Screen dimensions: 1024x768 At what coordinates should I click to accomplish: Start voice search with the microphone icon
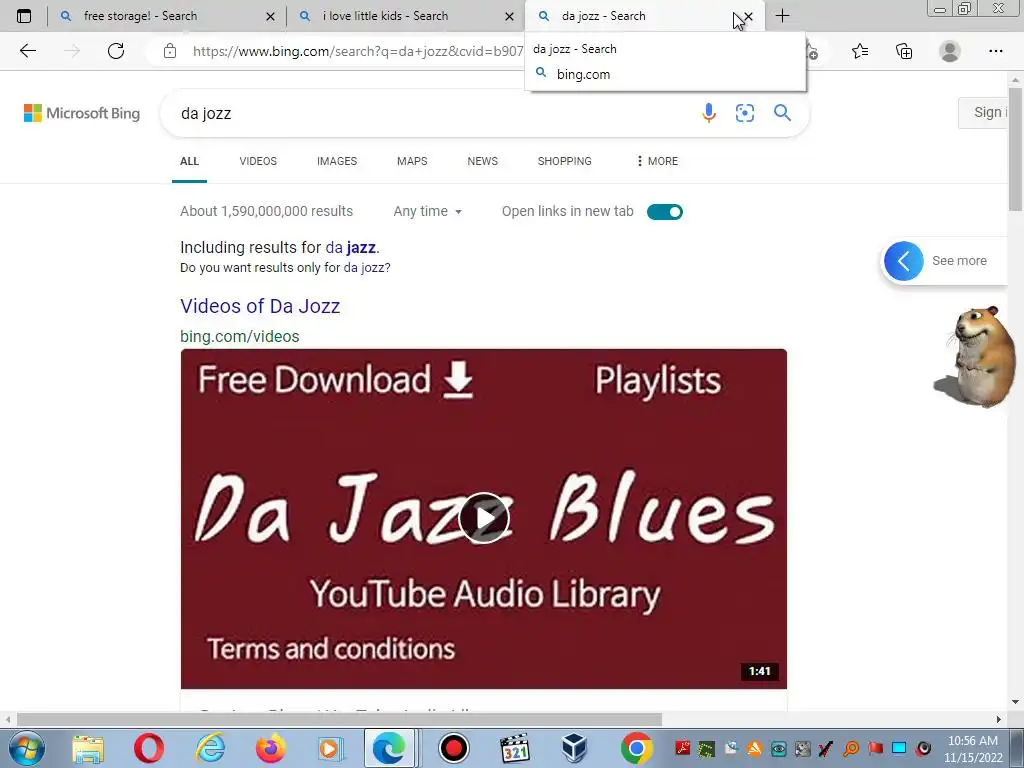click(709, 113)
